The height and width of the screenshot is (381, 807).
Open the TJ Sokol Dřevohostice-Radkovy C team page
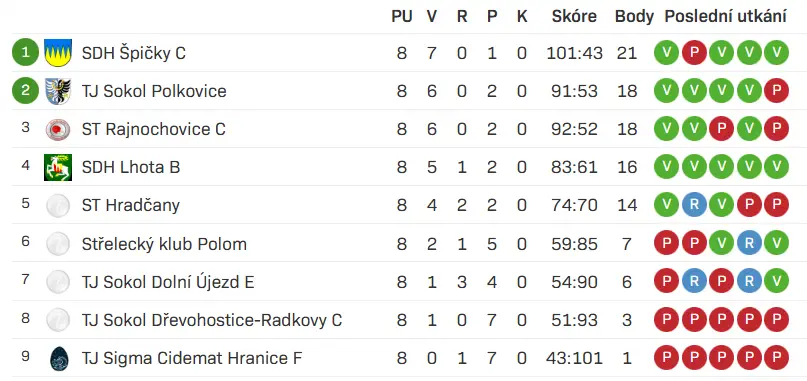[212, 320]
